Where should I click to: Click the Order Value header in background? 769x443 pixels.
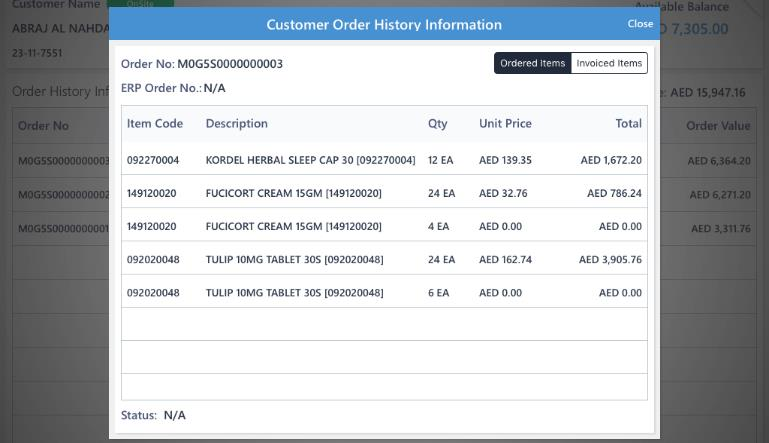point(718,126)
